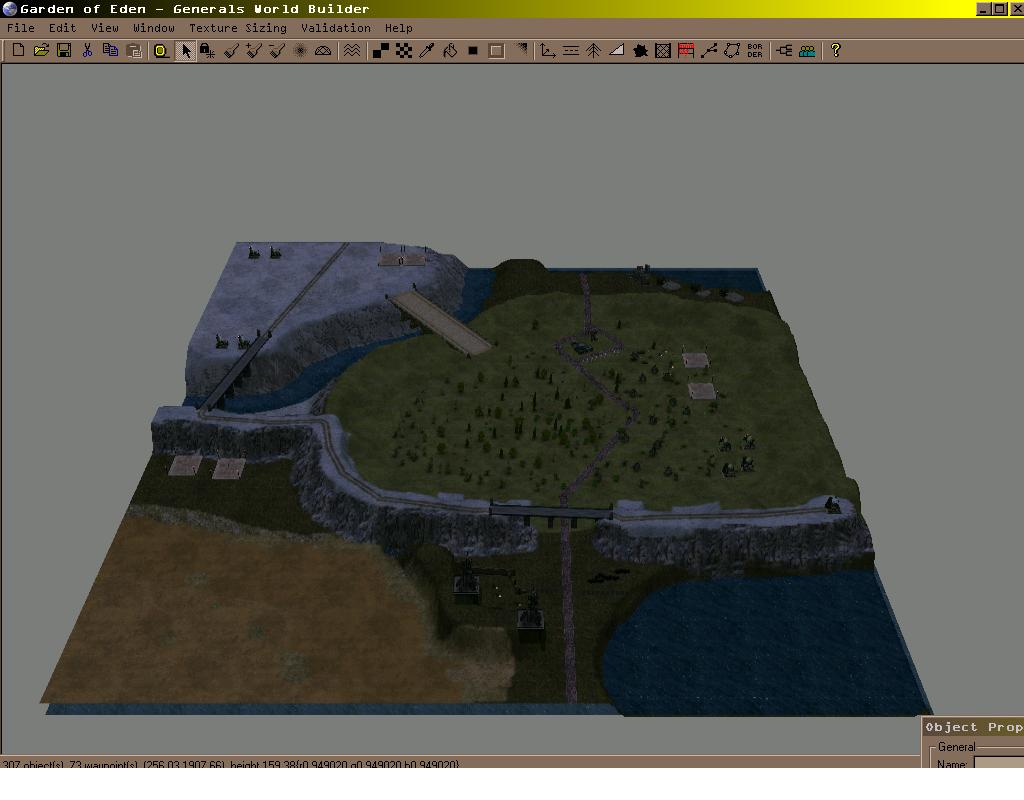Focus the Name field in Object Properties
The height and width of the screenshot is (800, 1024).
(x=999, y=763)
